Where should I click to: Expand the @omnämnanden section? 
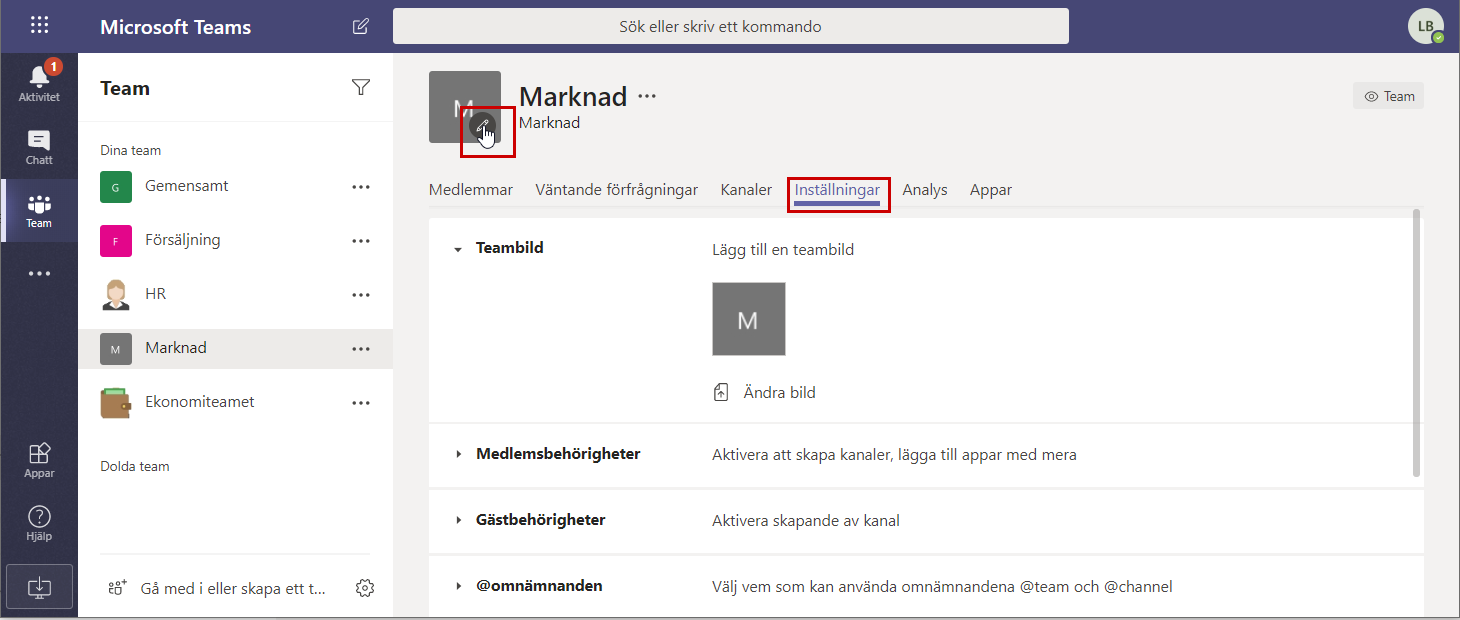point(458,586)
